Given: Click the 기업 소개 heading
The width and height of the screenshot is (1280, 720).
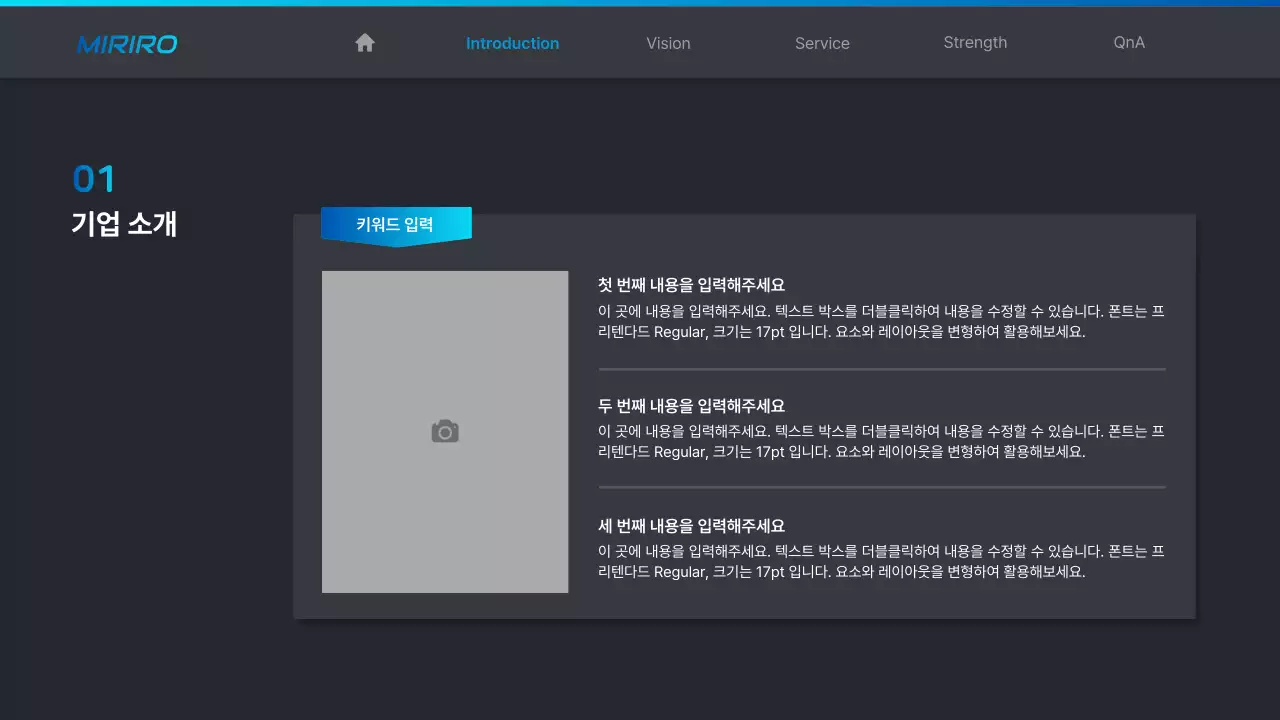Looking at the screenshot, I should pos(124,224).
